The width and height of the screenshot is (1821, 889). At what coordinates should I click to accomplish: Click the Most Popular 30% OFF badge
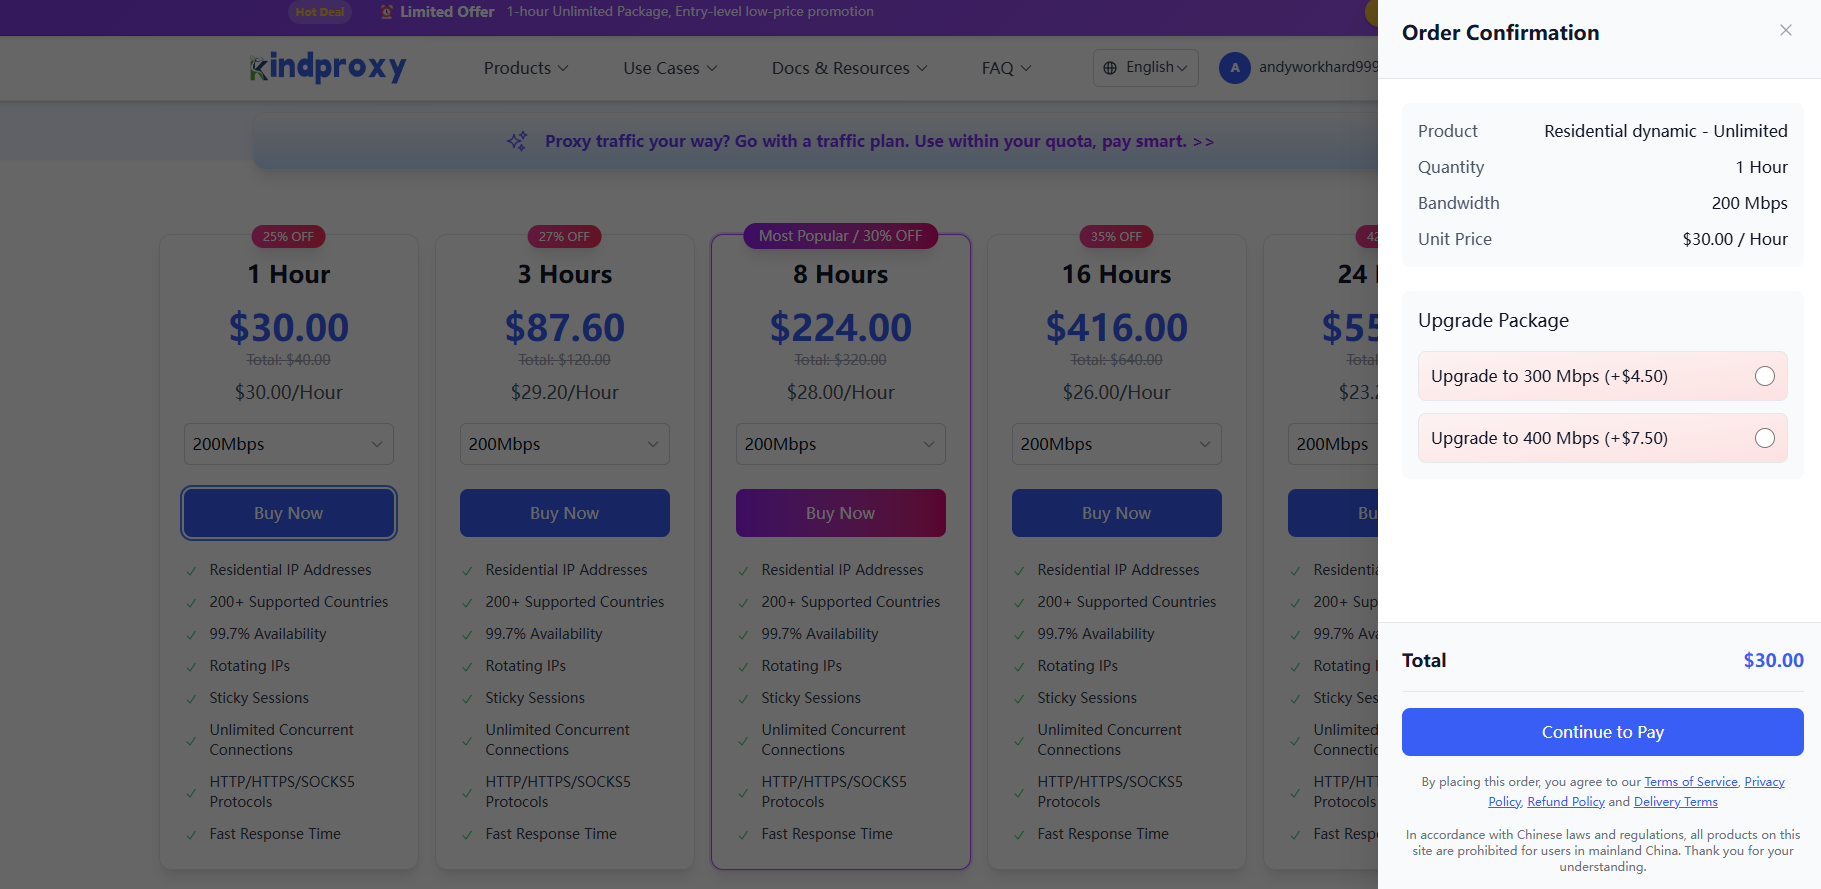tap(840, 236)
